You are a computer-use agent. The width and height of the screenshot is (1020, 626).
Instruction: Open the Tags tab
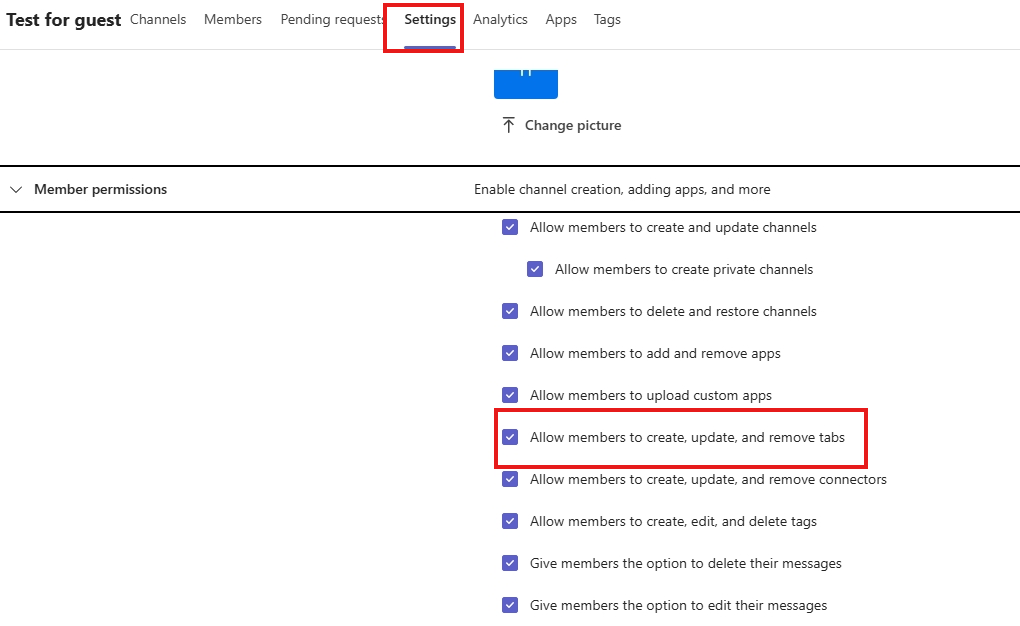coord(607,20)
